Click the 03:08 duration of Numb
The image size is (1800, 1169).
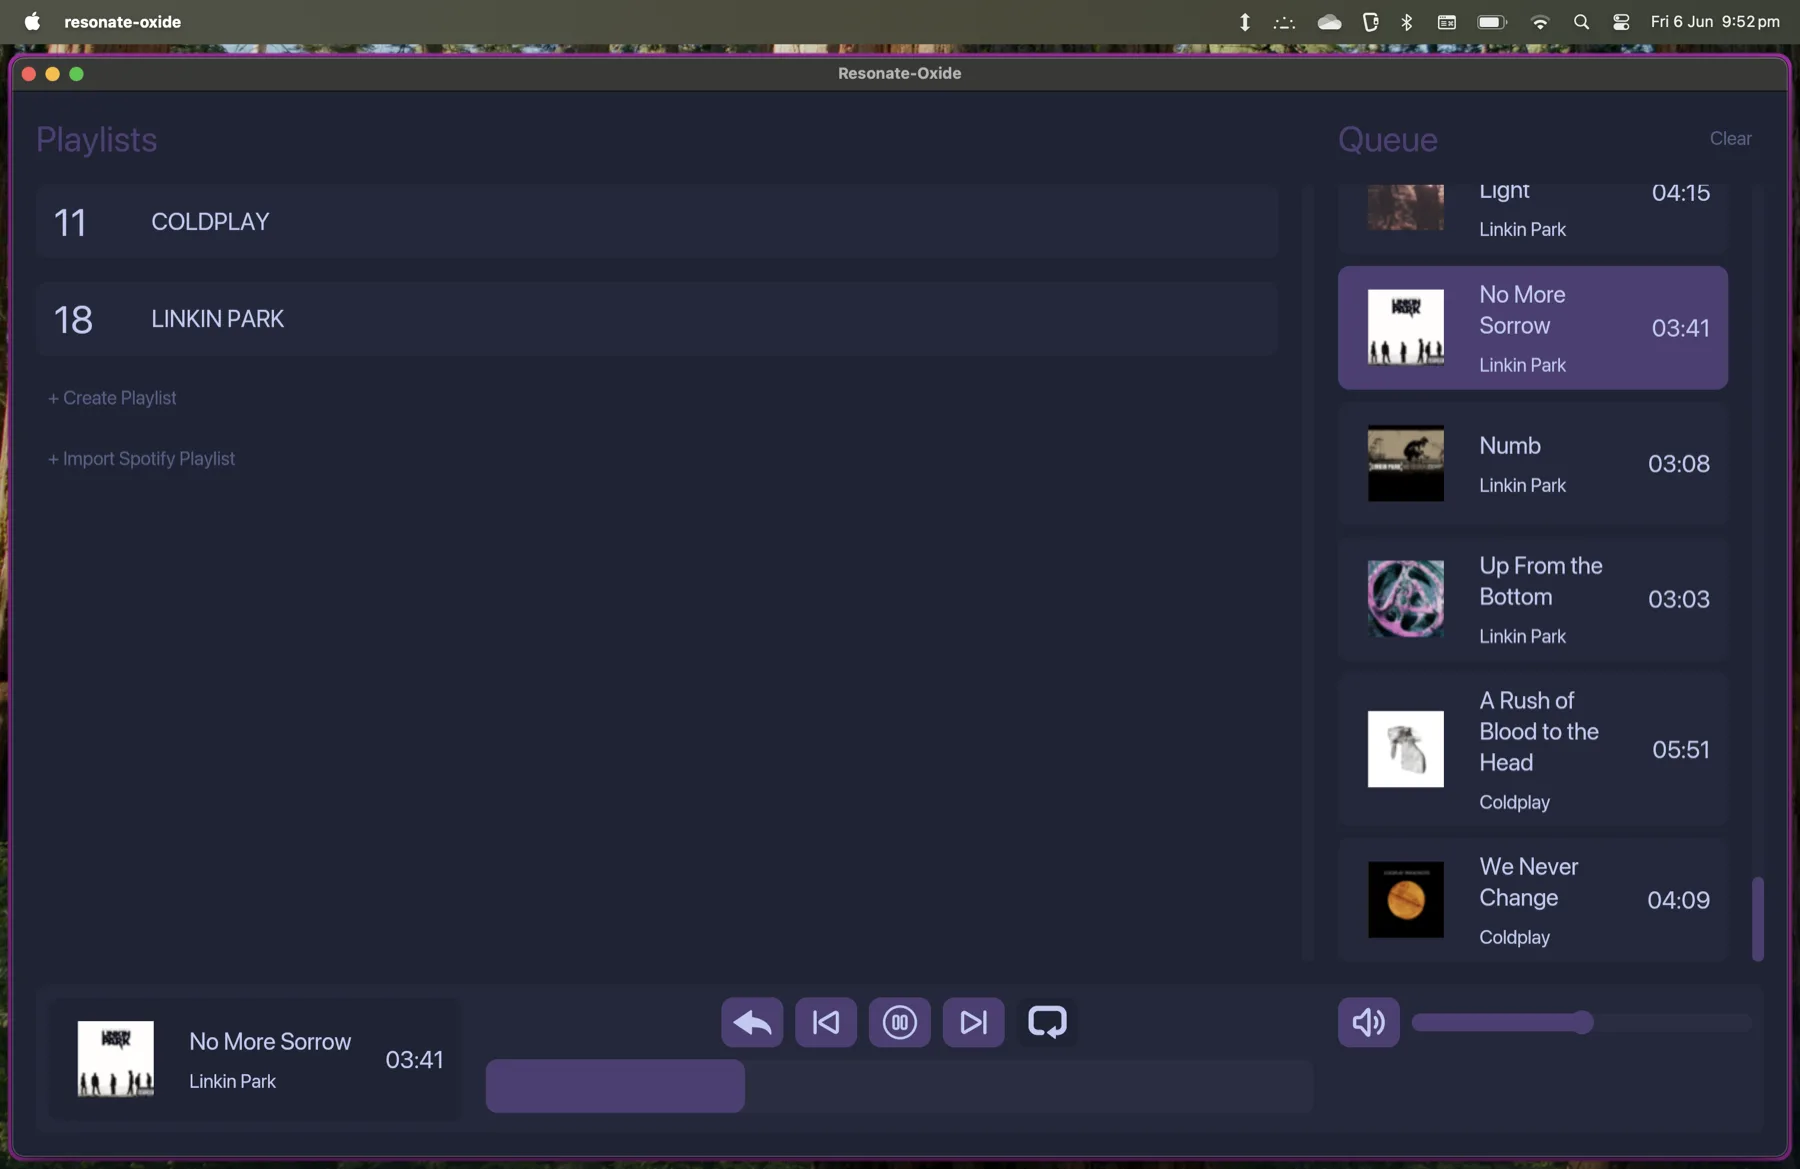(1678, 464)
